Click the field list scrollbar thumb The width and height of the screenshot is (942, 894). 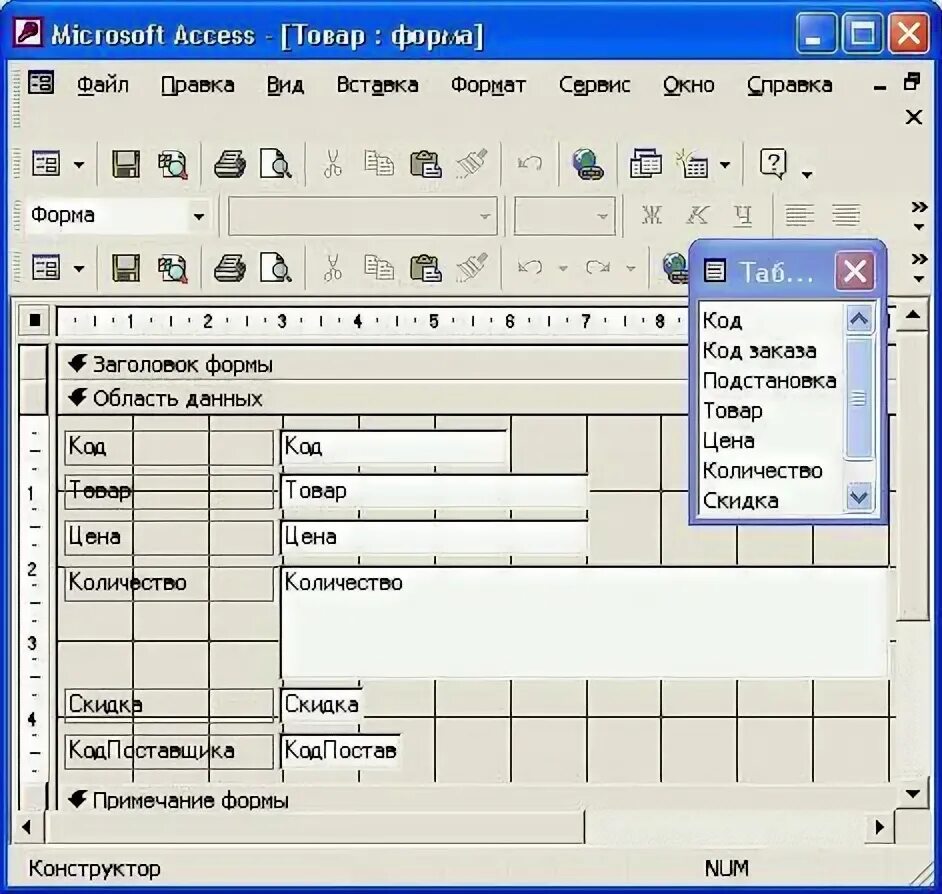click(x=858, y=397)
